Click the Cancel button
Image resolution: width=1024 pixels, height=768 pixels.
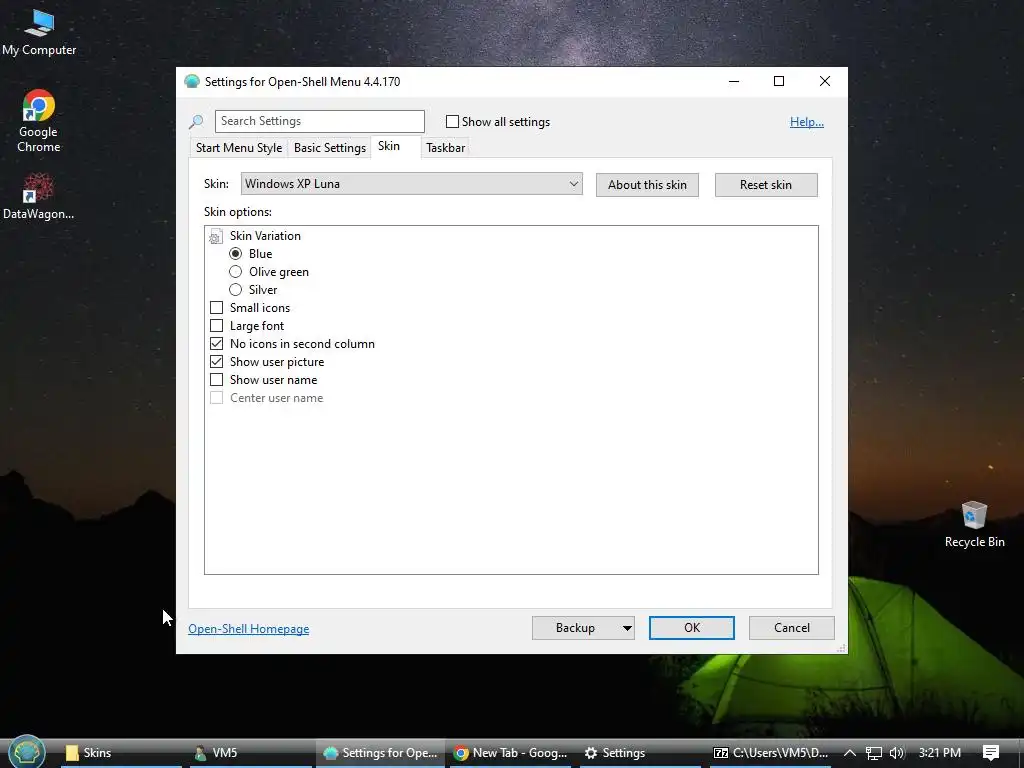[792, 628]
